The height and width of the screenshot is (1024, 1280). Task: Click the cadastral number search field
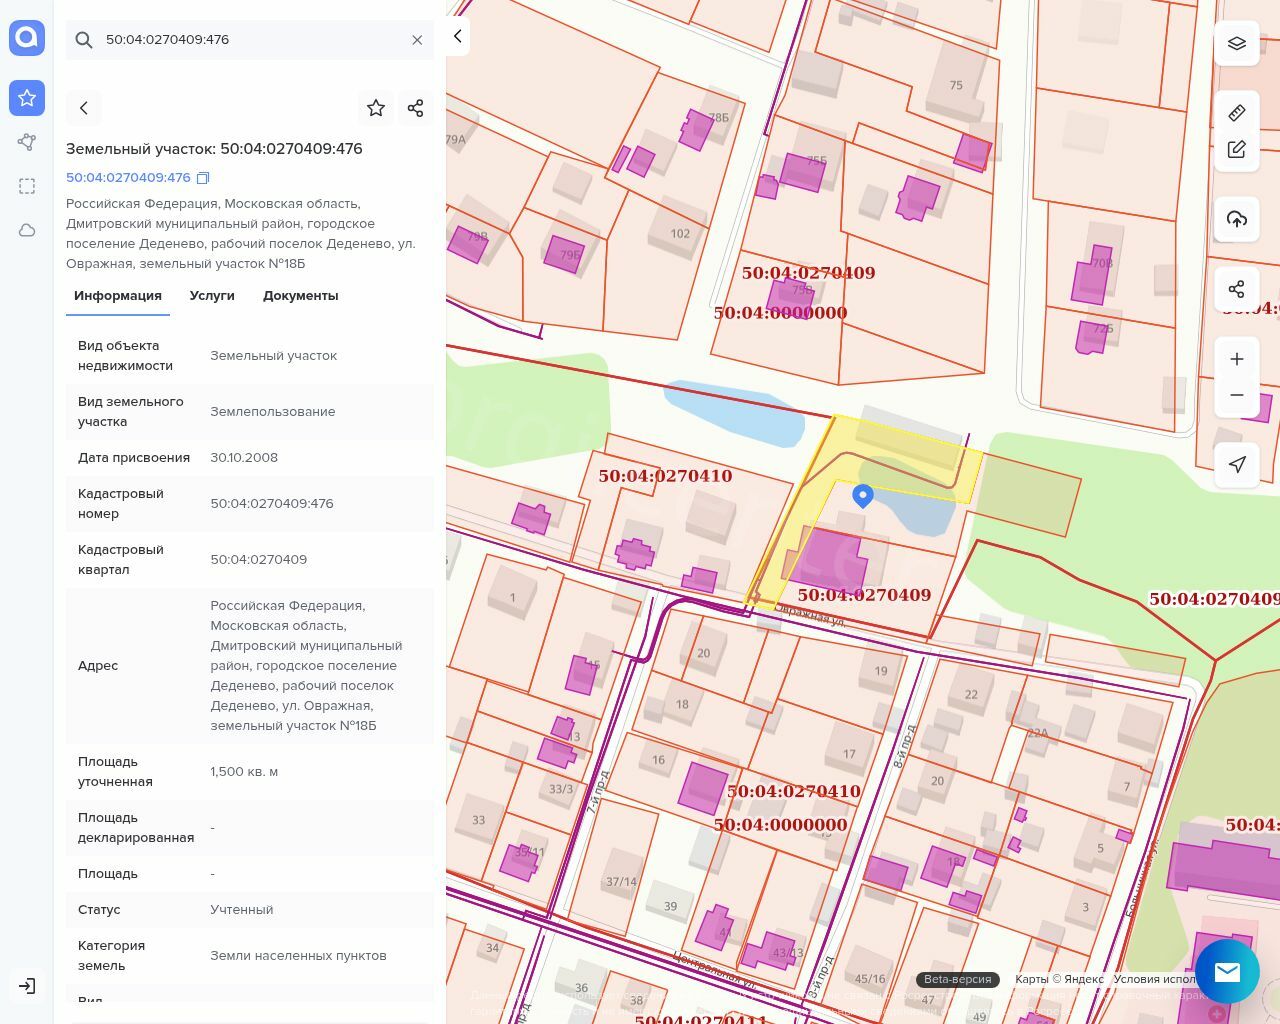pyautogui.click(x=250, y=40)
